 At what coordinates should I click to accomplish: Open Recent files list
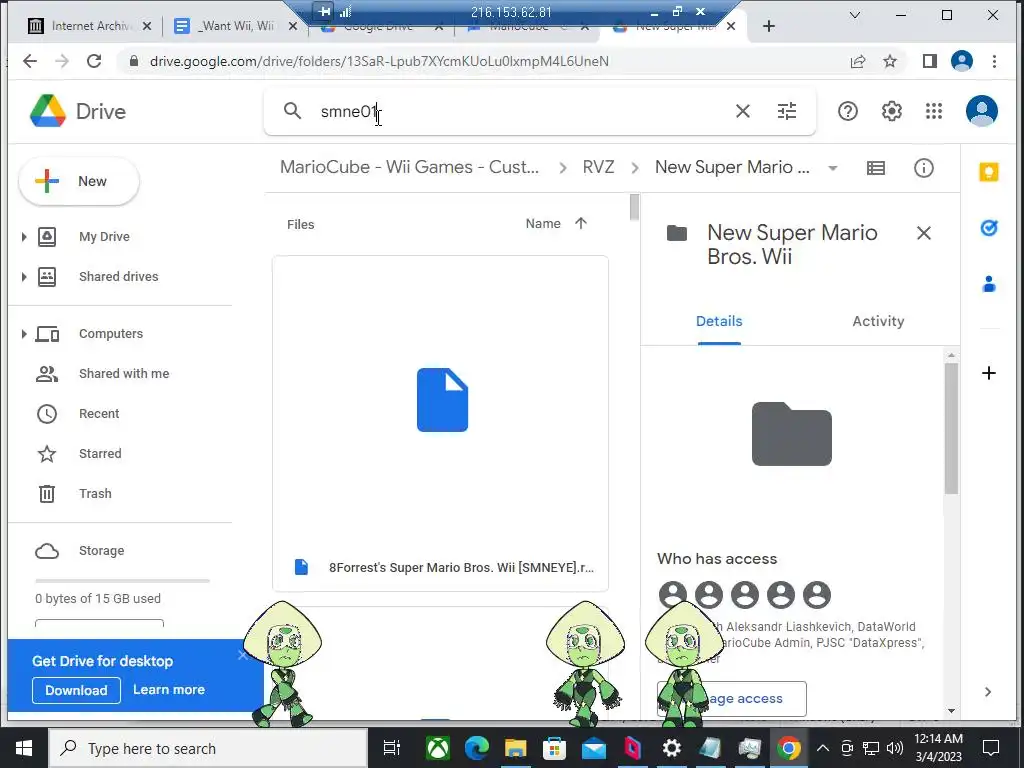point(99,413)
